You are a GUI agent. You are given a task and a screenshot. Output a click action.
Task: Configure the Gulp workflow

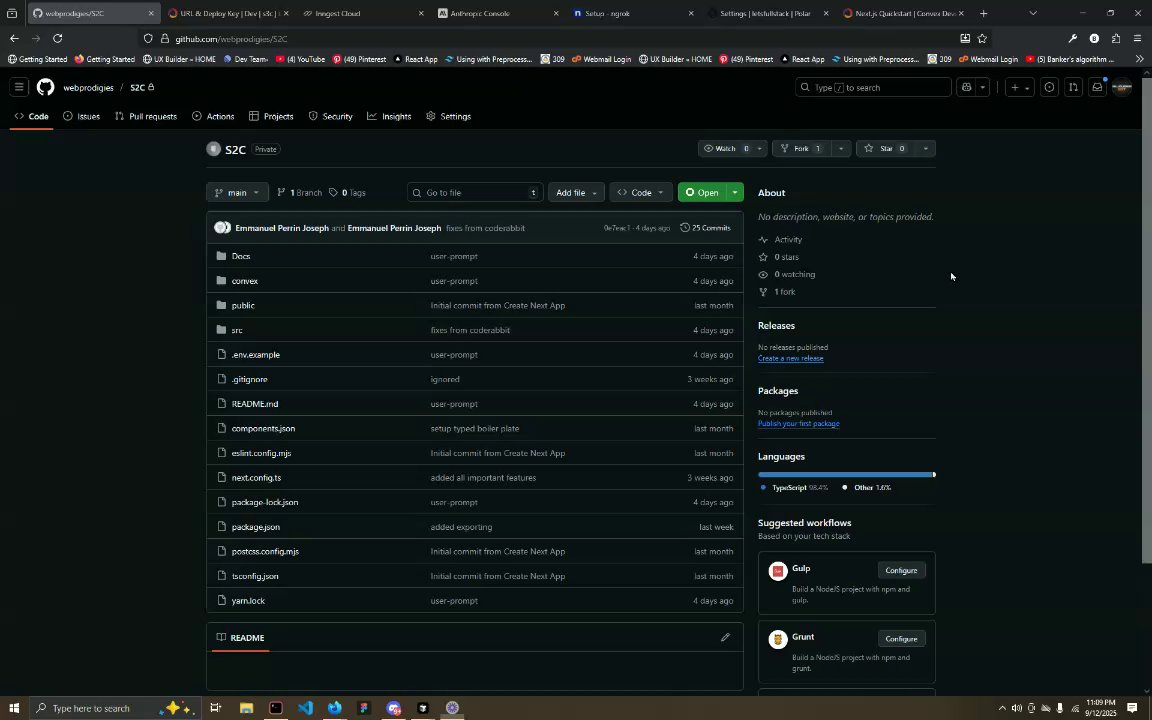[x=901, y=571]
